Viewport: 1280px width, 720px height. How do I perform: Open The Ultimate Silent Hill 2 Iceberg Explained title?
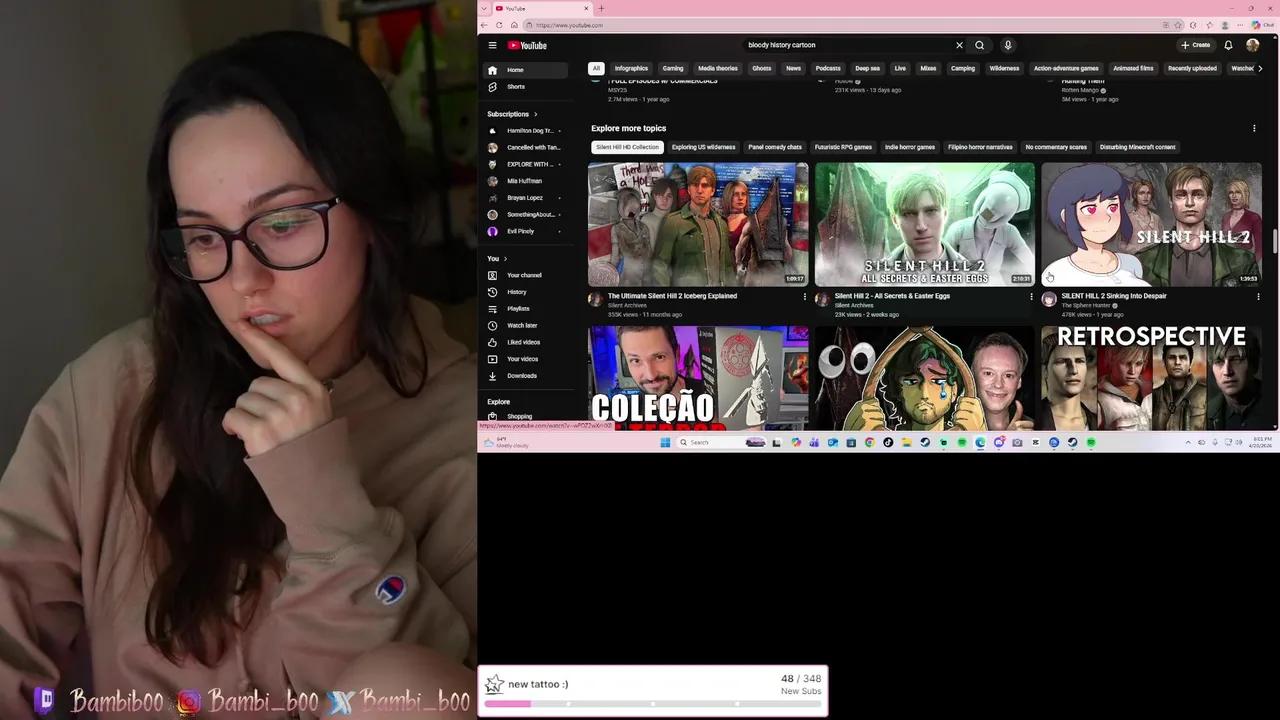click(672, 296)
